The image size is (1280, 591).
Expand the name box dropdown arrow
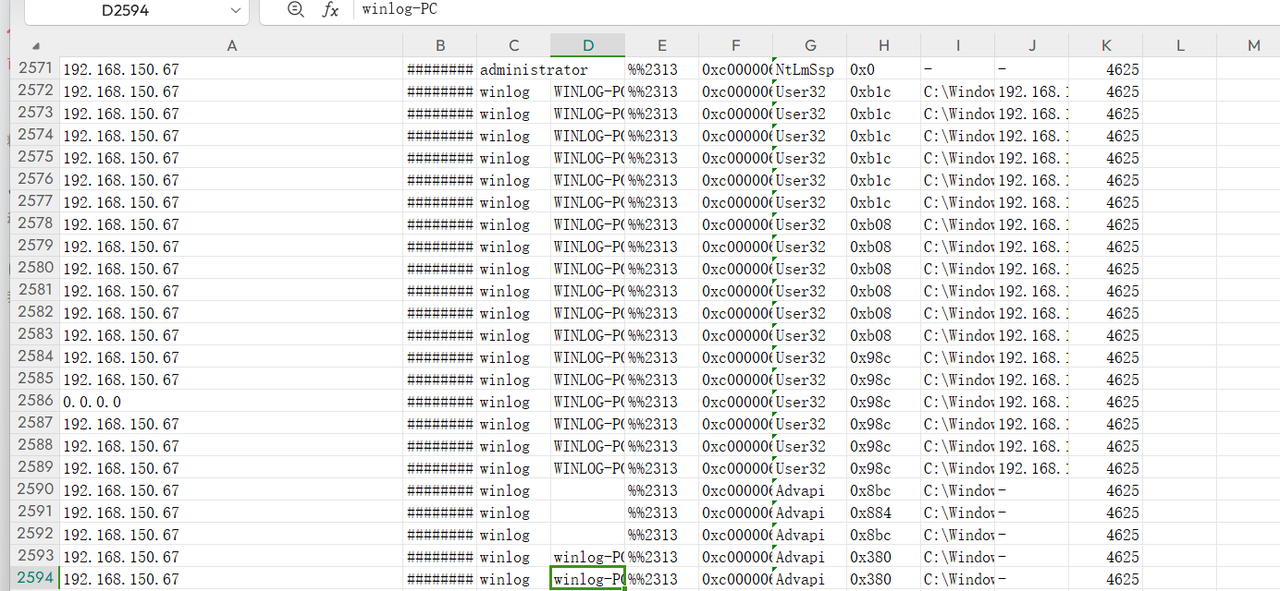click(236, 10)
